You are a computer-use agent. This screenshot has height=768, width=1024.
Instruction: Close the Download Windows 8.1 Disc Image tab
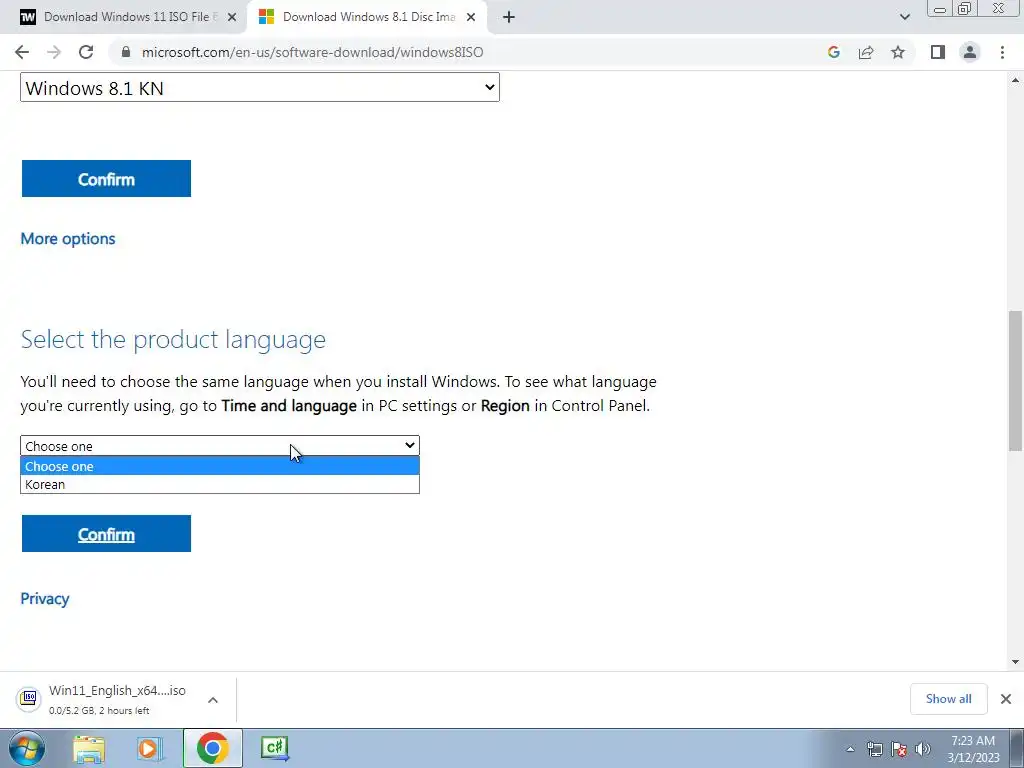471,17
